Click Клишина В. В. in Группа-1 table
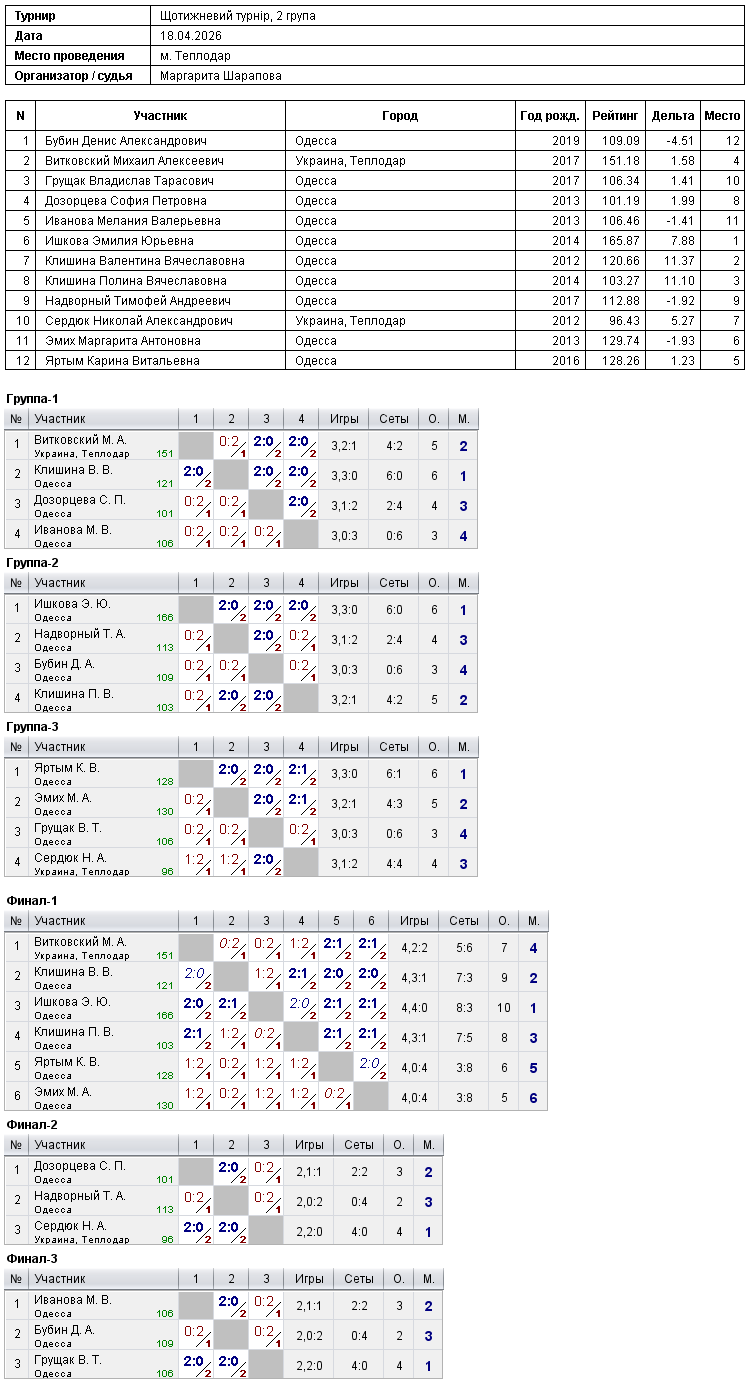 tap(73, 469)
